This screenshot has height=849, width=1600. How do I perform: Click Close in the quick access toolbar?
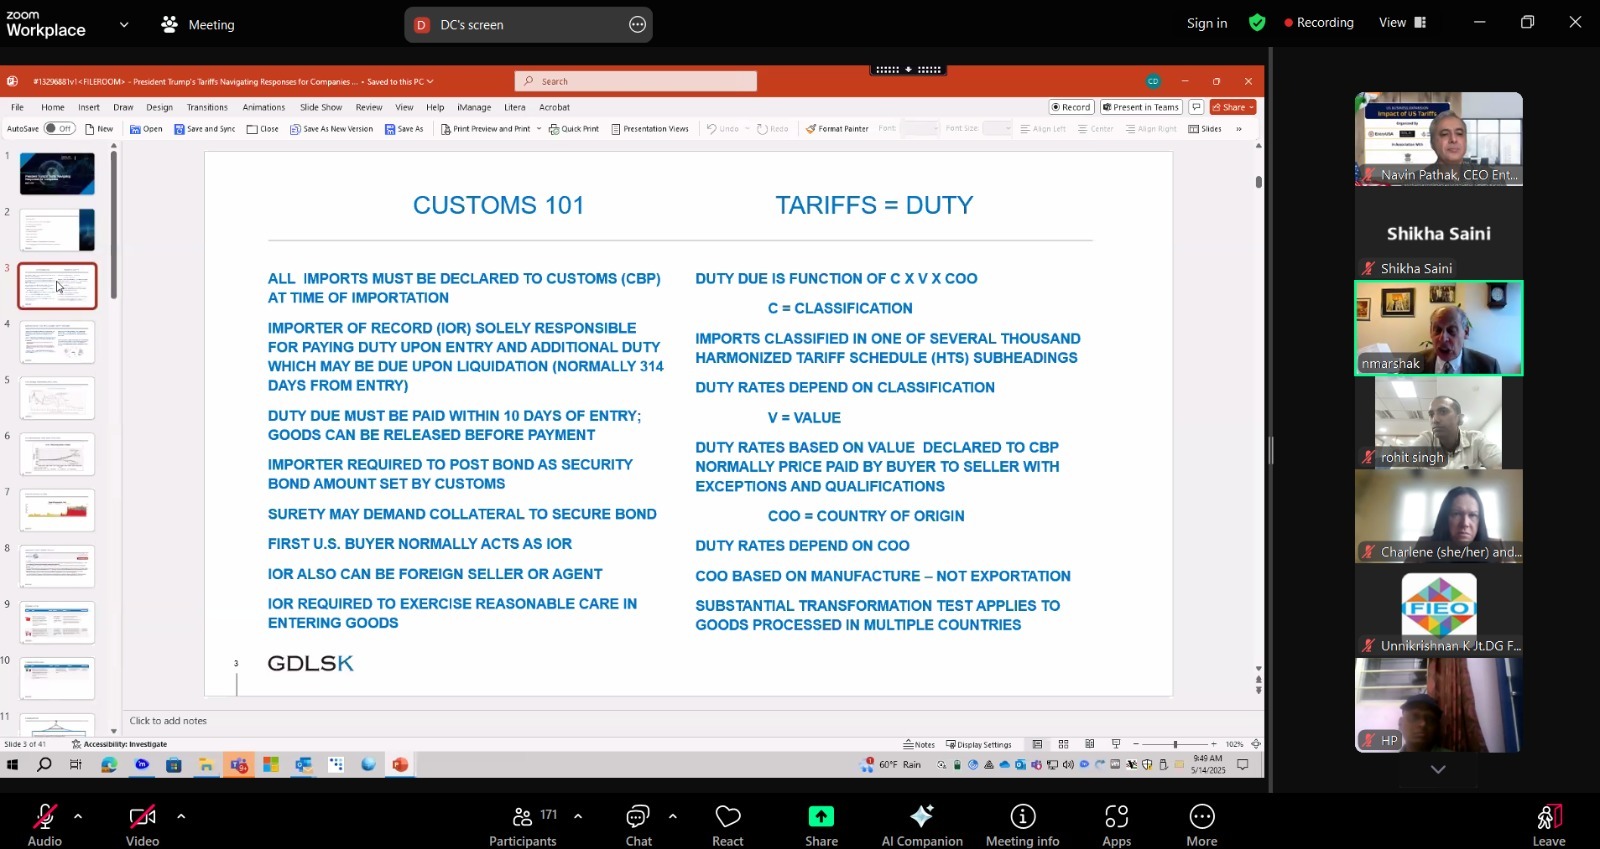[263, 129]
